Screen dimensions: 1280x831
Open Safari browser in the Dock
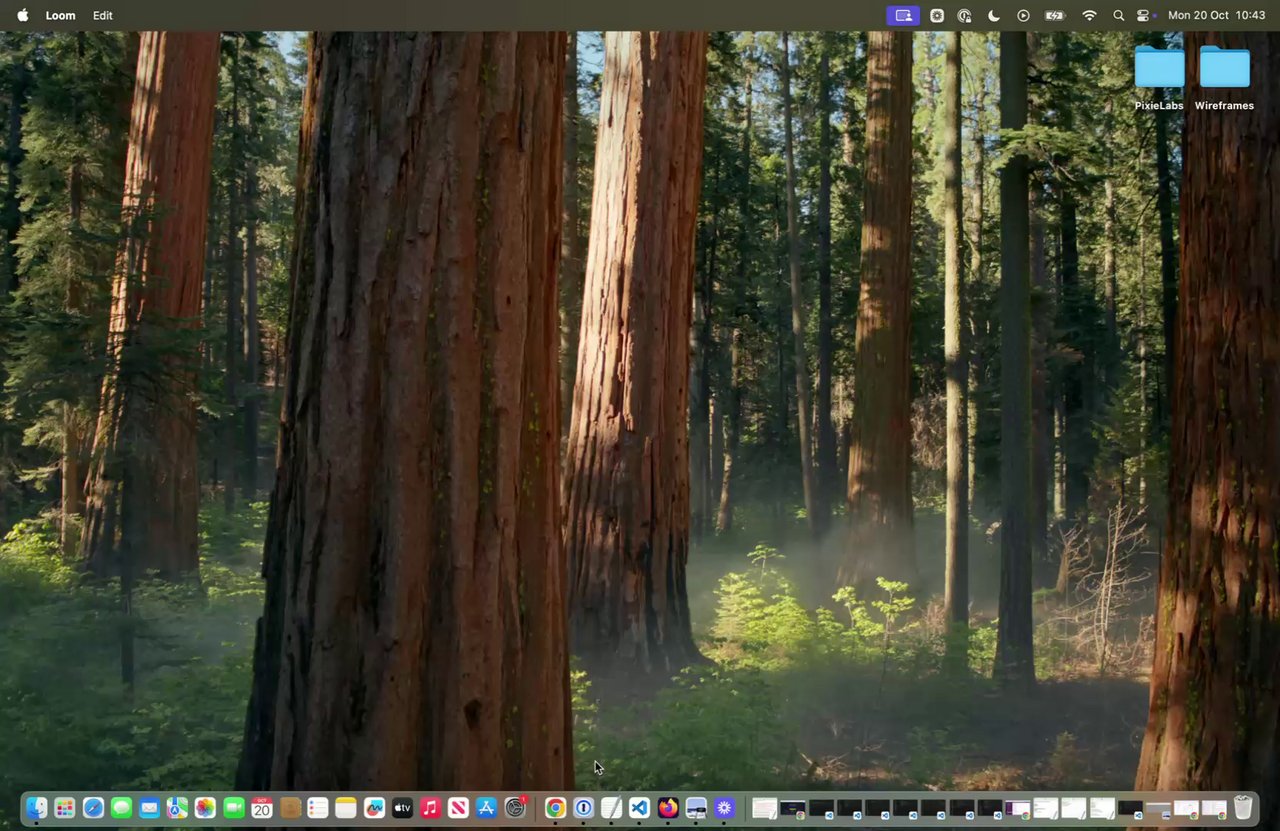pyautogui.click(x=93, y=808)
